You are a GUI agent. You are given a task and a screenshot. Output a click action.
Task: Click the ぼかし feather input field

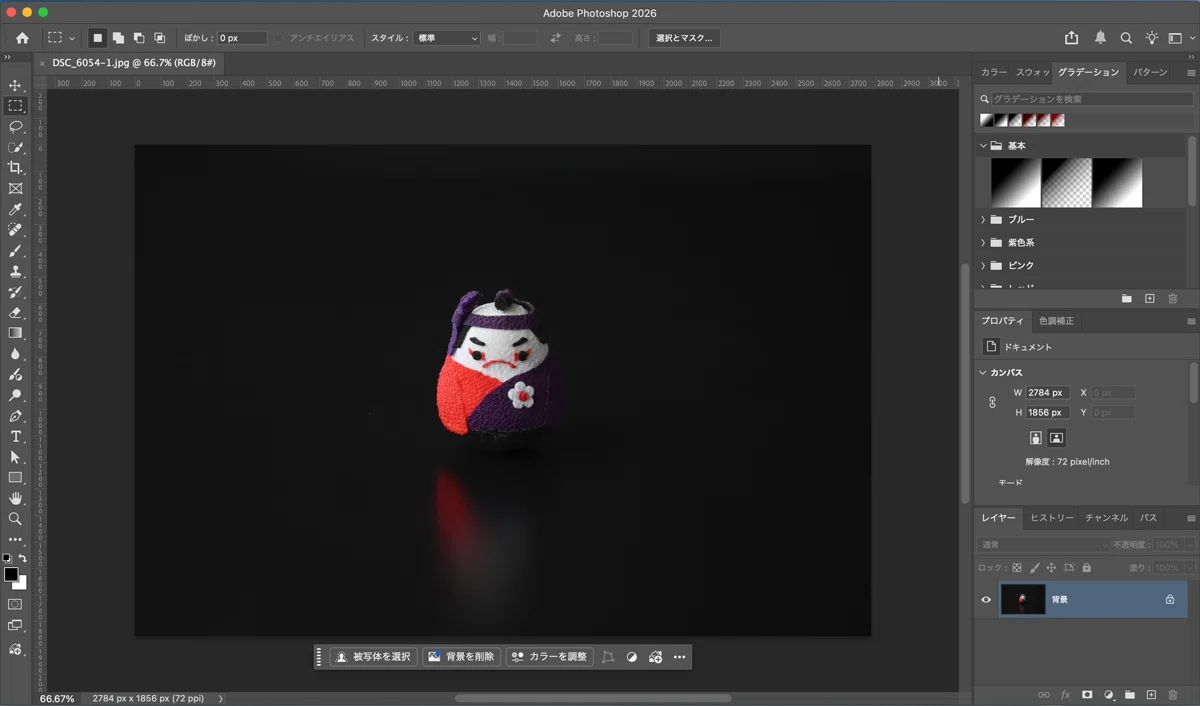coord(242,38)
